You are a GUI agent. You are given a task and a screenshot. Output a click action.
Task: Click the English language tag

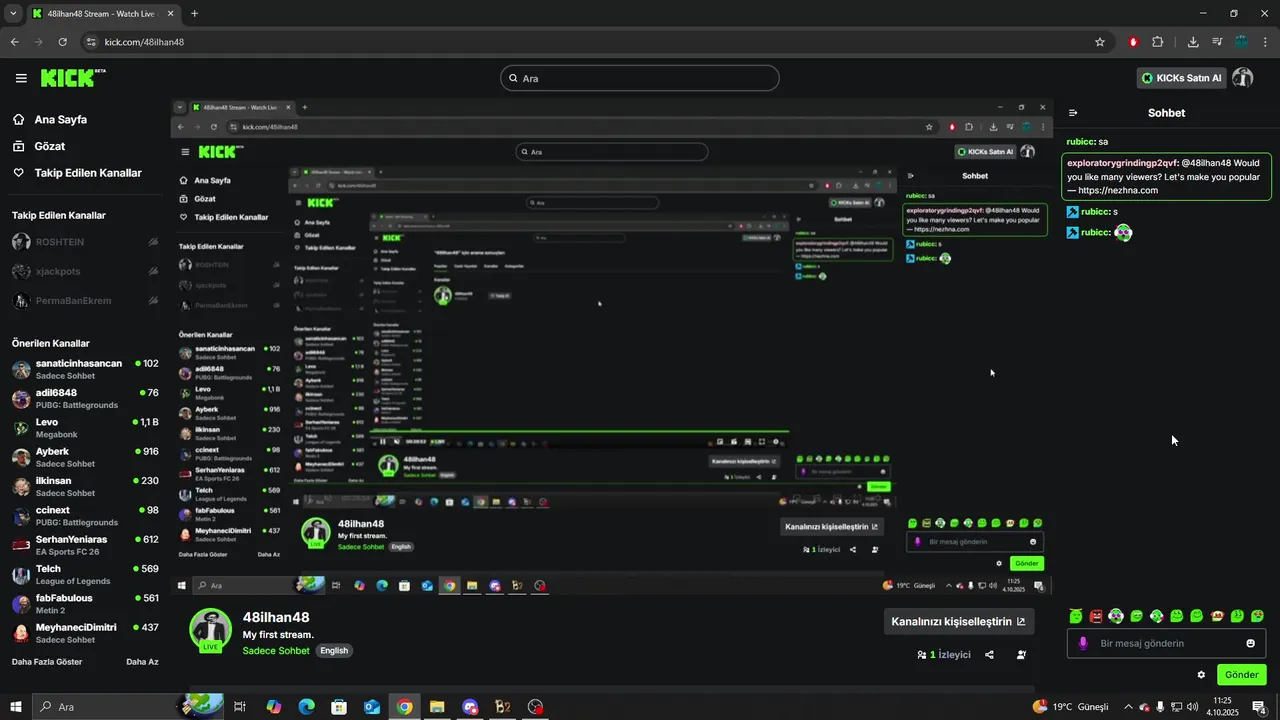tap(334, 651)
